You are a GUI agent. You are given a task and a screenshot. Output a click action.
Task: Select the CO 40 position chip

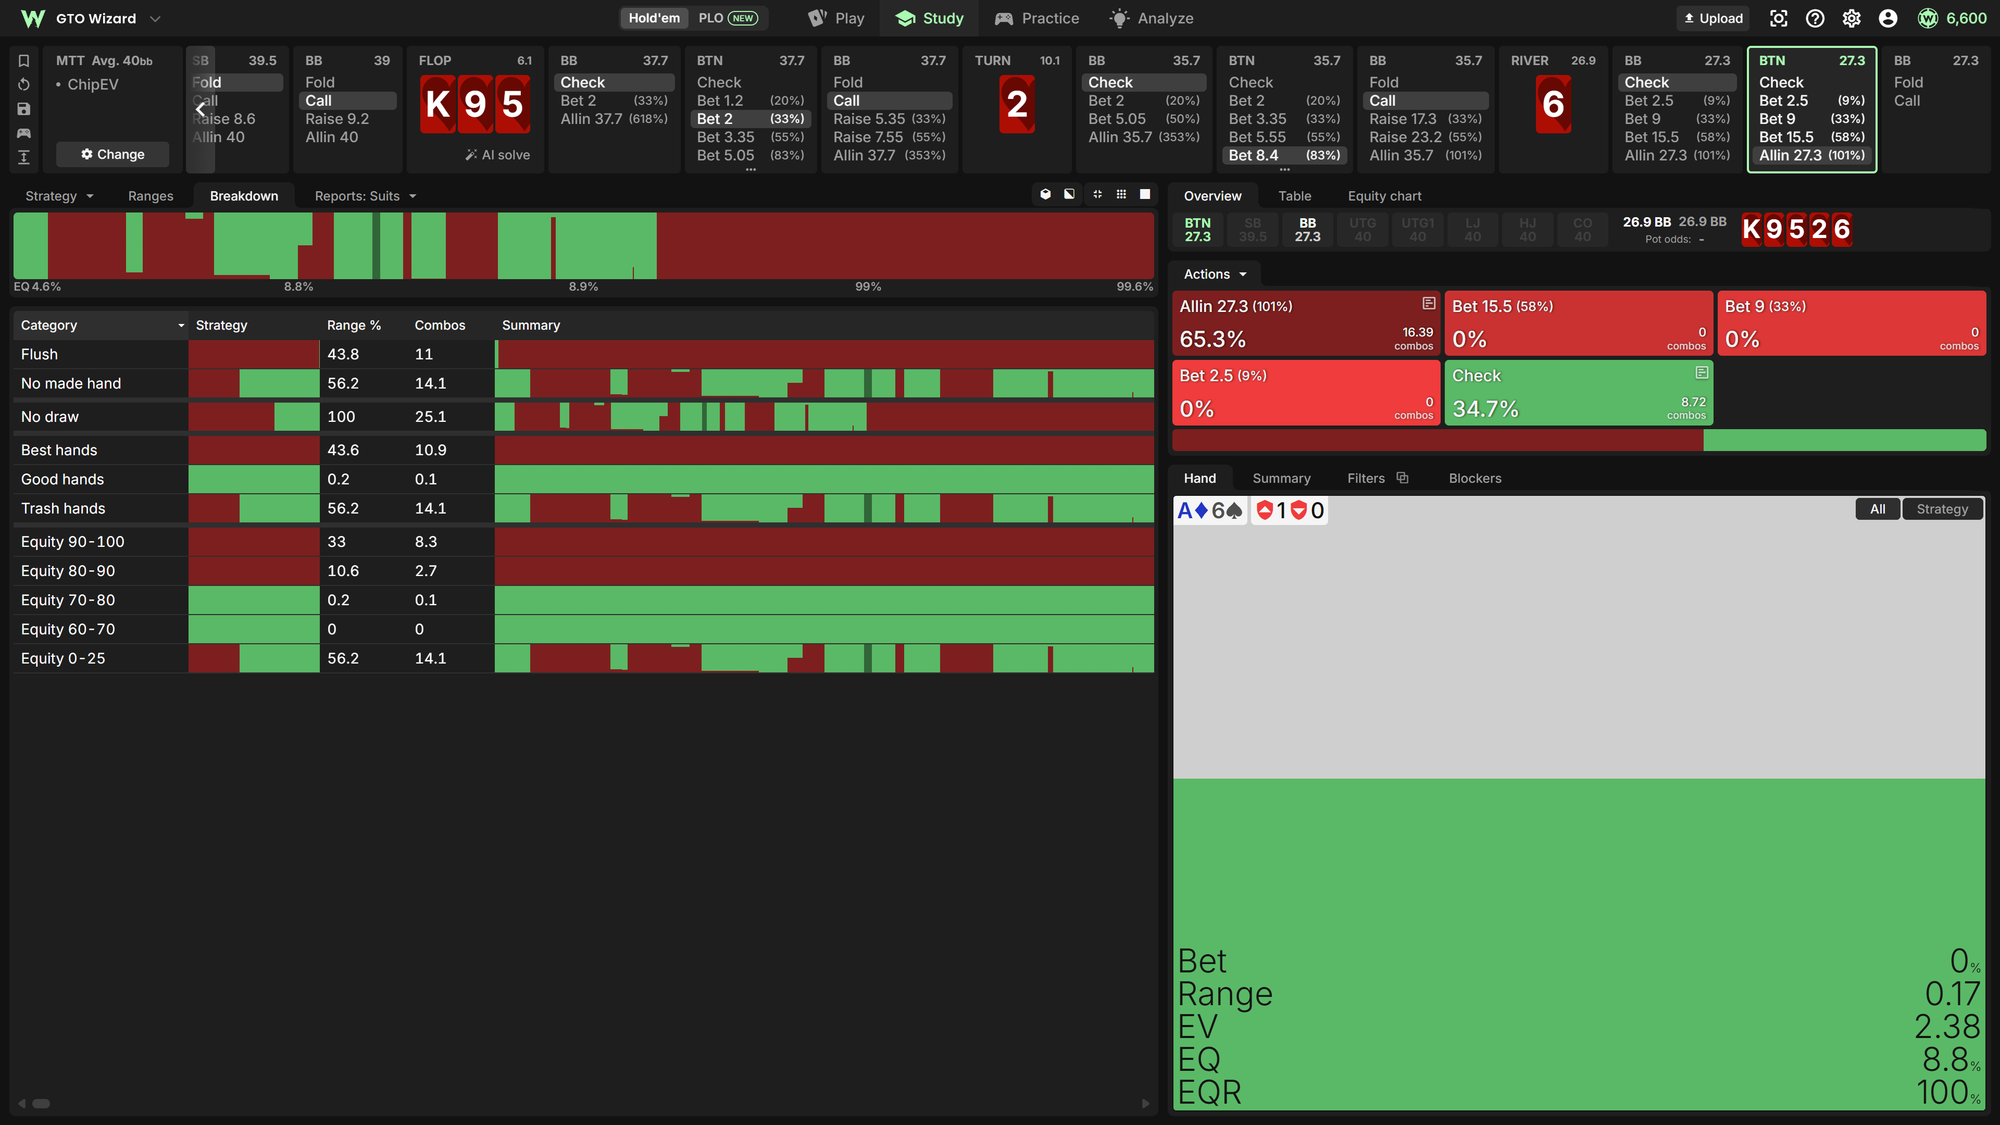click(x=1583, y=230)
